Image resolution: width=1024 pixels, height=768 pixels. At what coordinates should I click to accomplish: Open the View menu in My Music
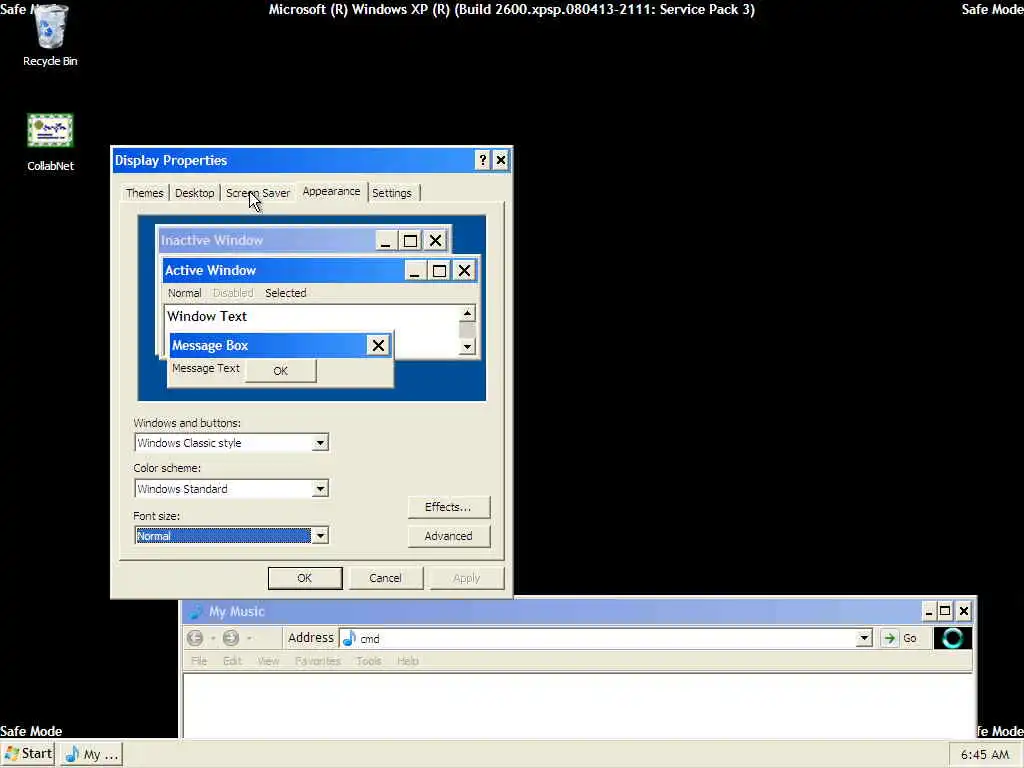[x=268, y=661]
